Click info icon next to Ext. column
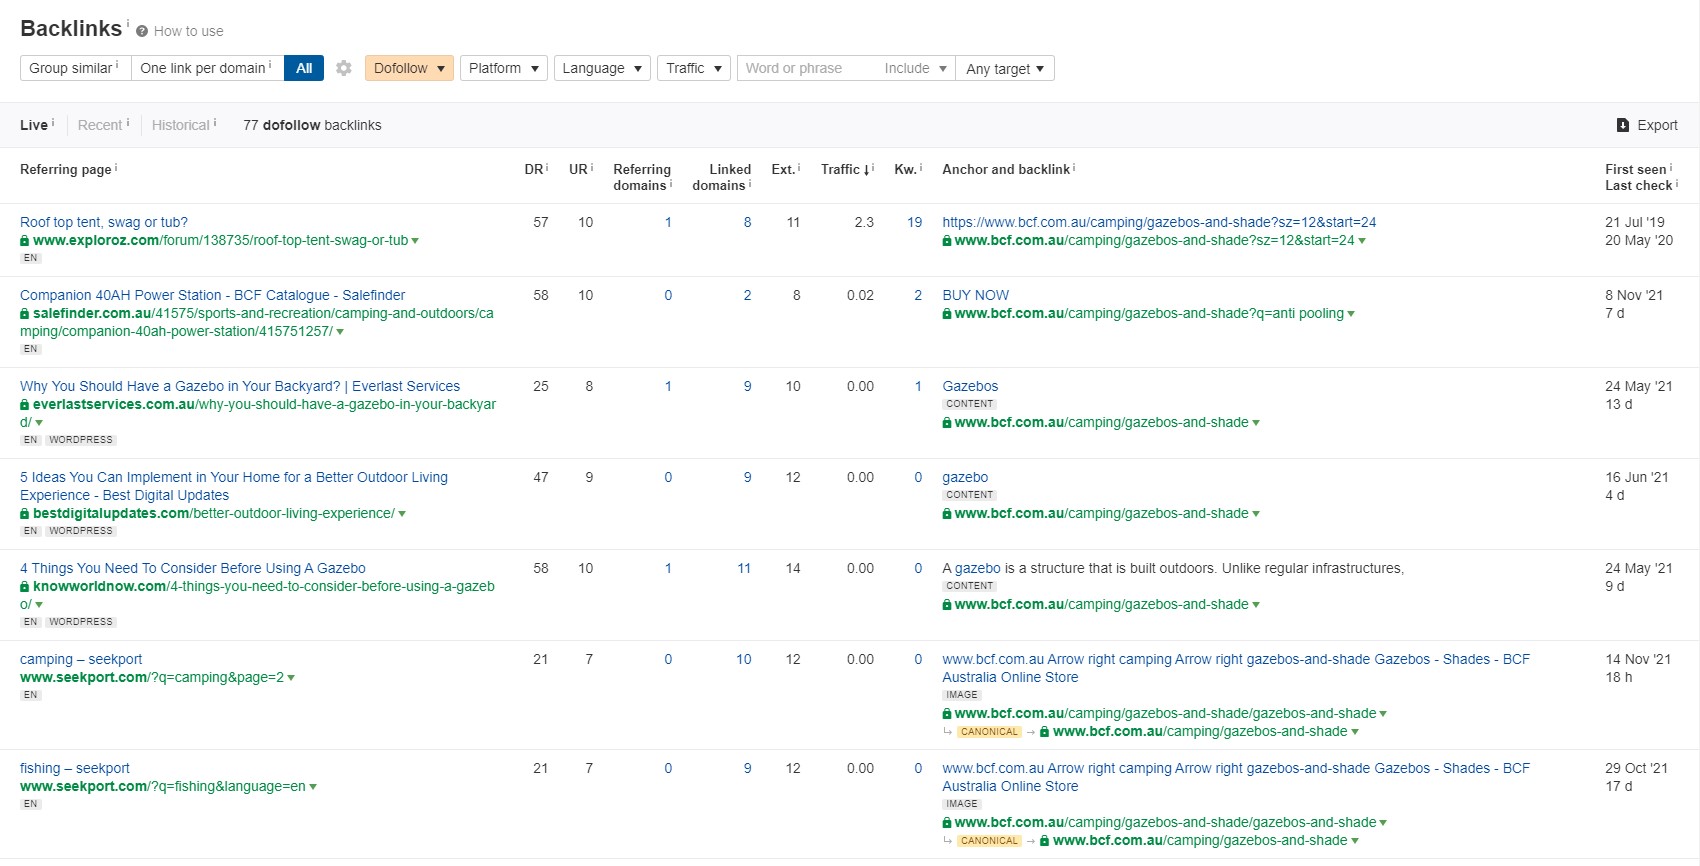Image resolution: width=1700 pixels, height=866 pixels. tap(799, 167)
